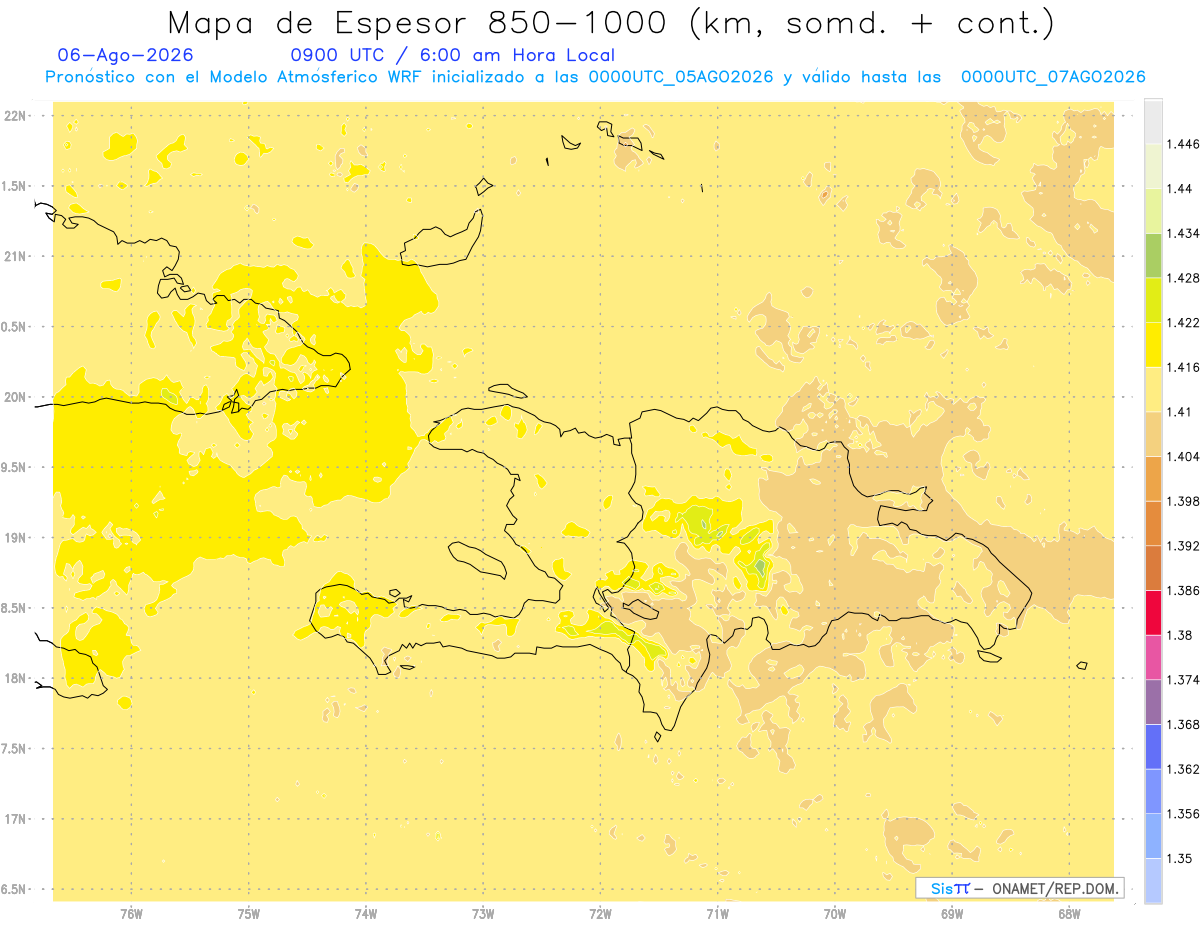Click the 68W longitude label
Image resolution: width=1200 pixels, height=927 pixels.
[x=1068, y=914]
